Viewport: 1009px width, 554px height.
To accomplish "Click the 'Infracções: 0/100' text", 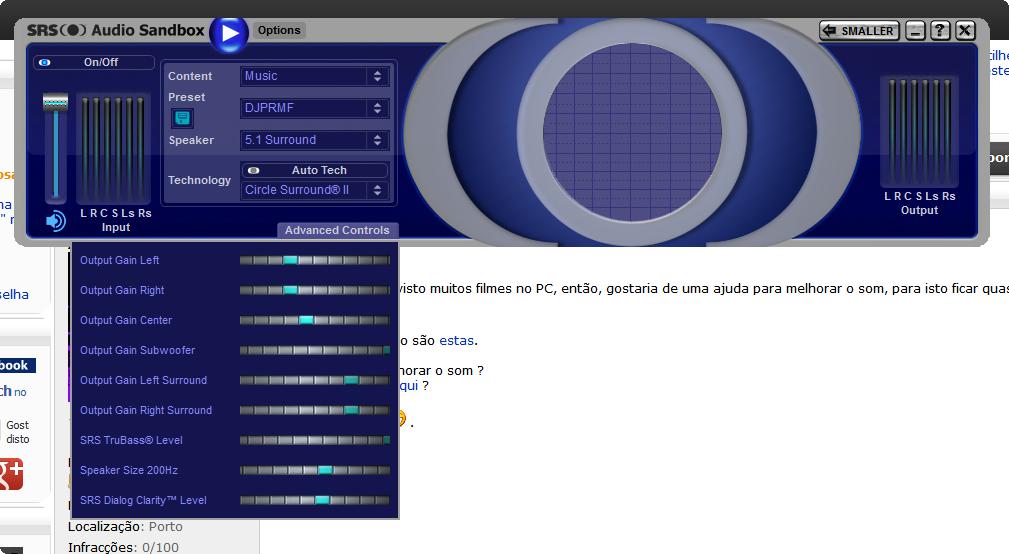I will click(123, 547).
